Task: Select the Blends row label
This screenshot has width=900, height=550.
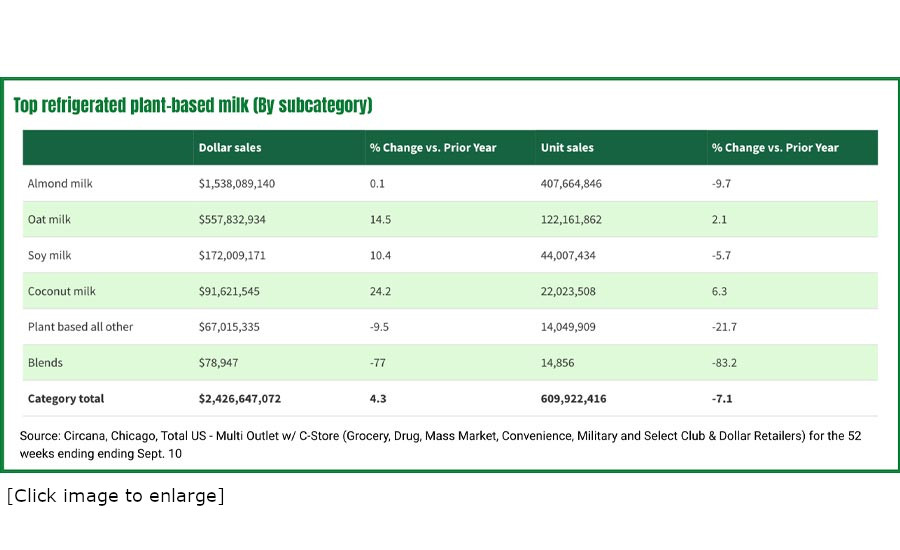Action: click(x=46, y=363)
